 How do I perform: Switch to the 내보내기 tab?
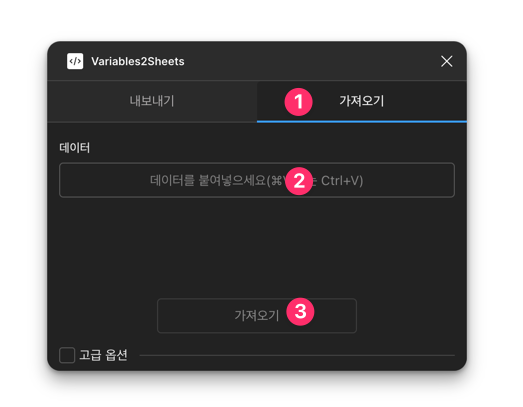[x=152, y=101]
